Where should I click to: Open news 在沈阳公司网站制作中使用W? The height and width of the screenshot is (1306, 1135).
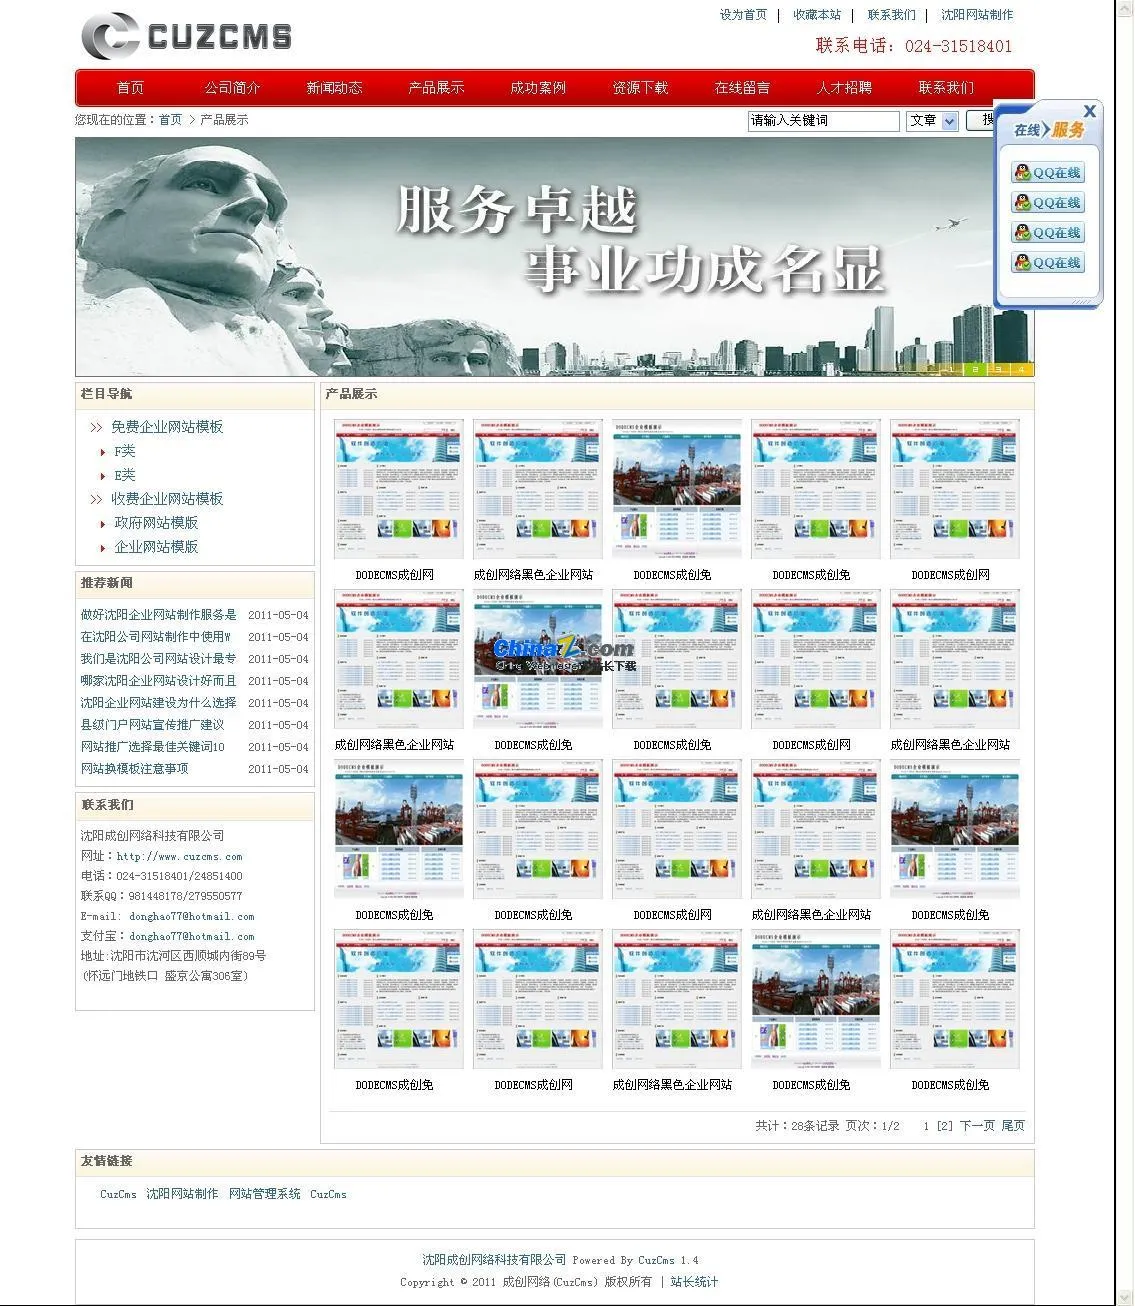(156, 637)
